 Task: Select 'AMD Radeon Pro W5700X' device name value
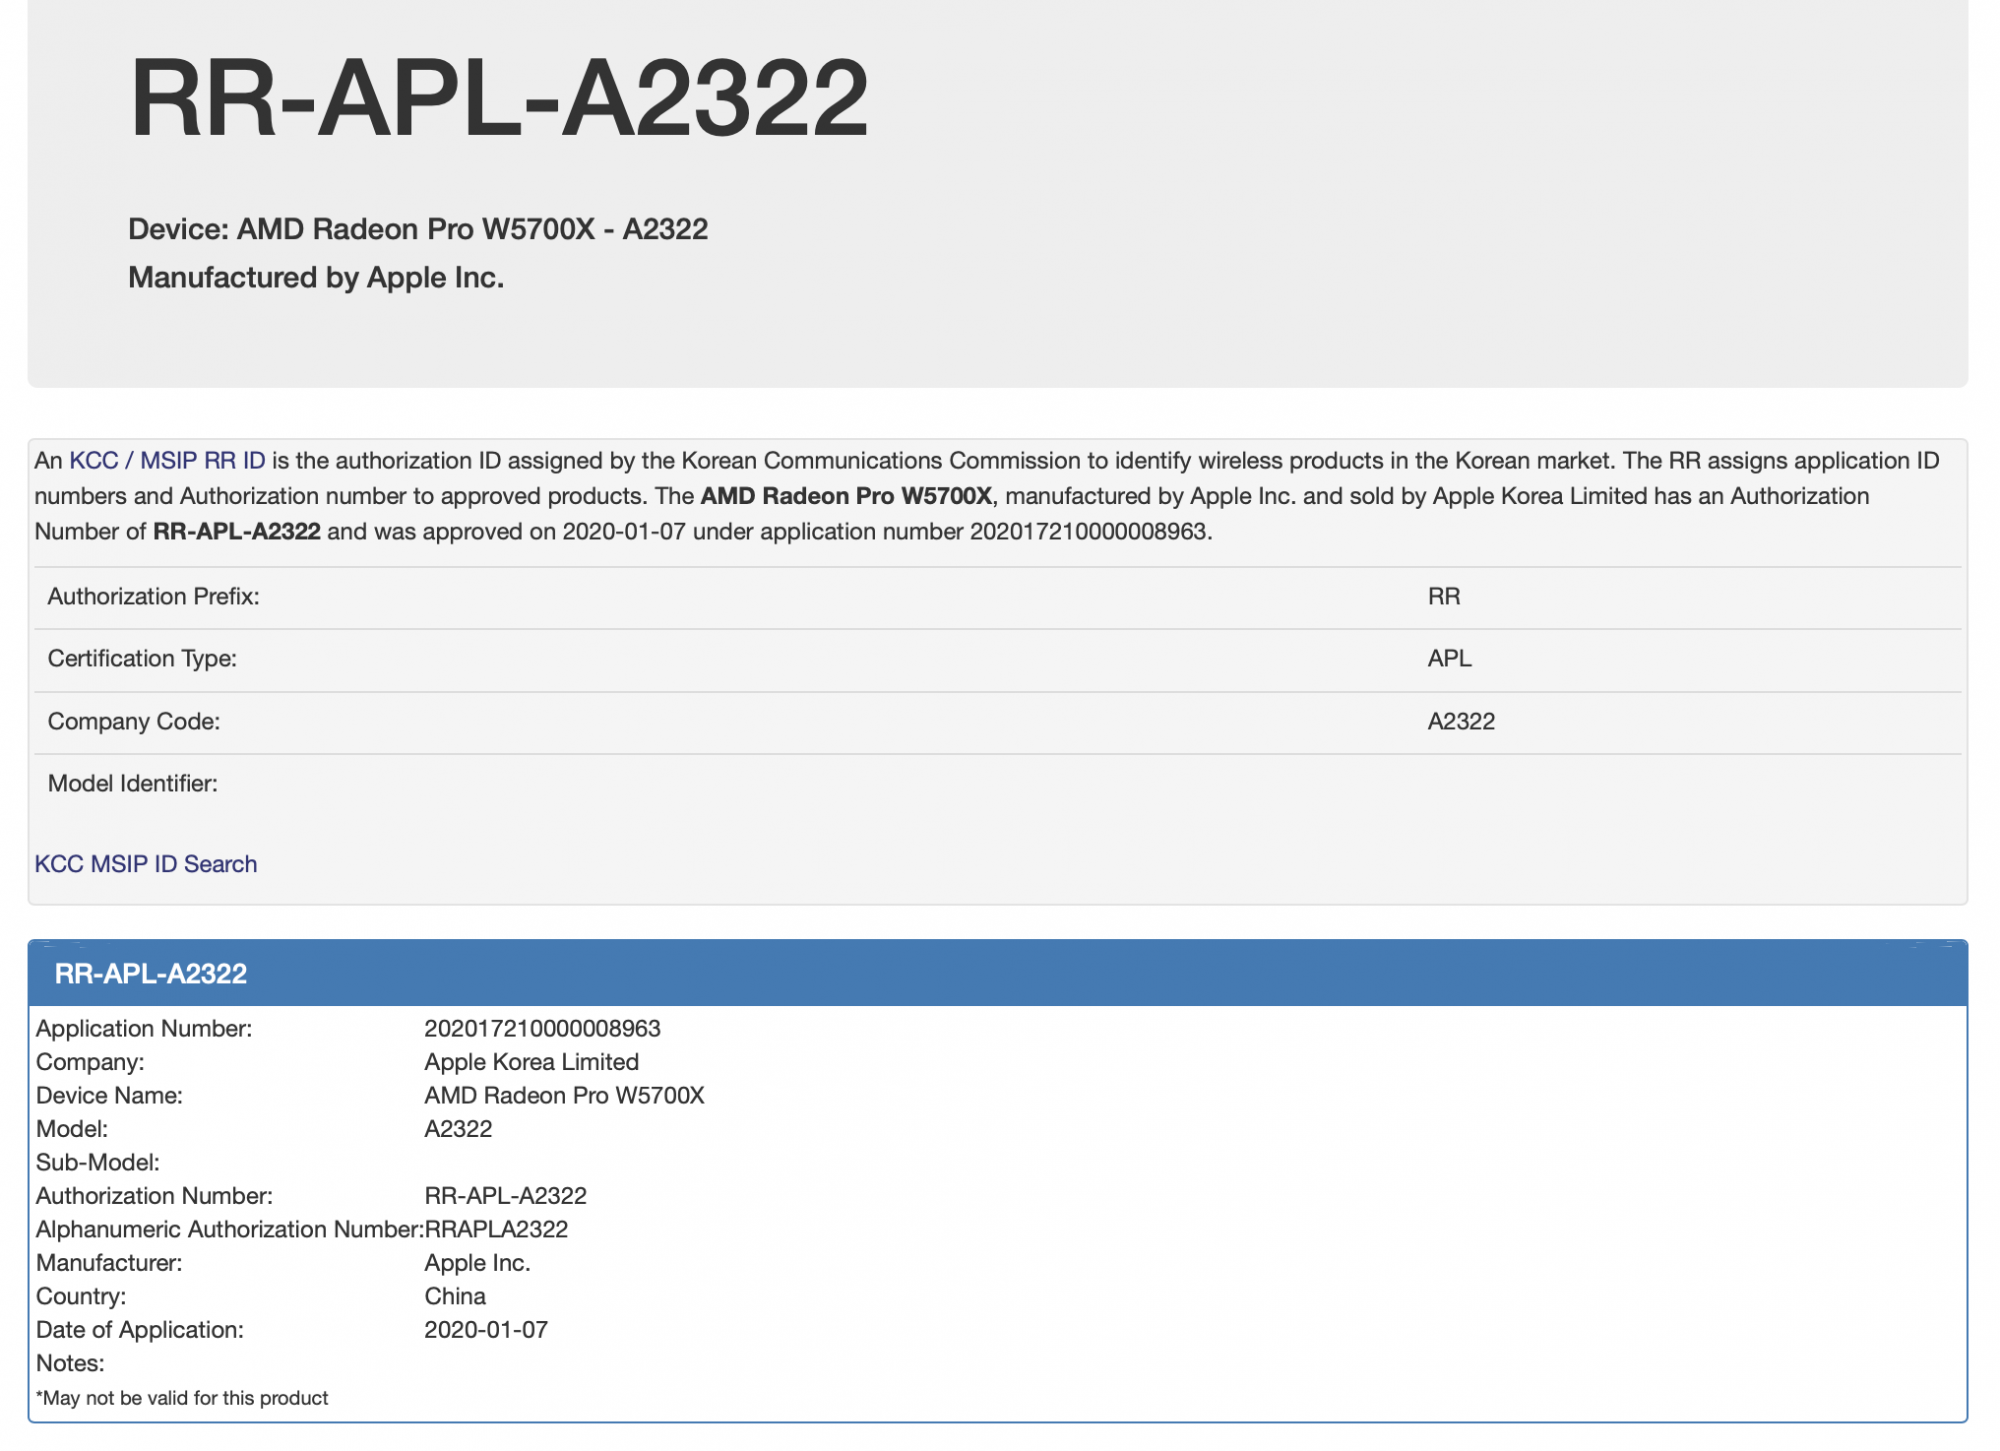tap(565, 1096)
